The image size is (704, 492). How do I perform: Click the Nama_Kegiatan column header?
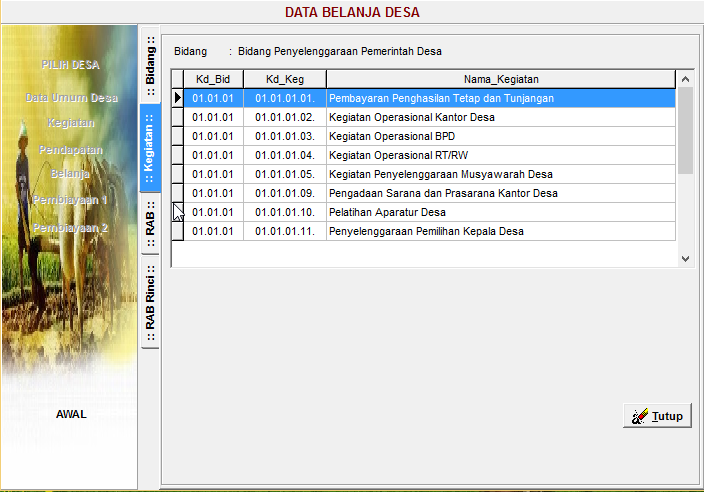tap(501, 79)
